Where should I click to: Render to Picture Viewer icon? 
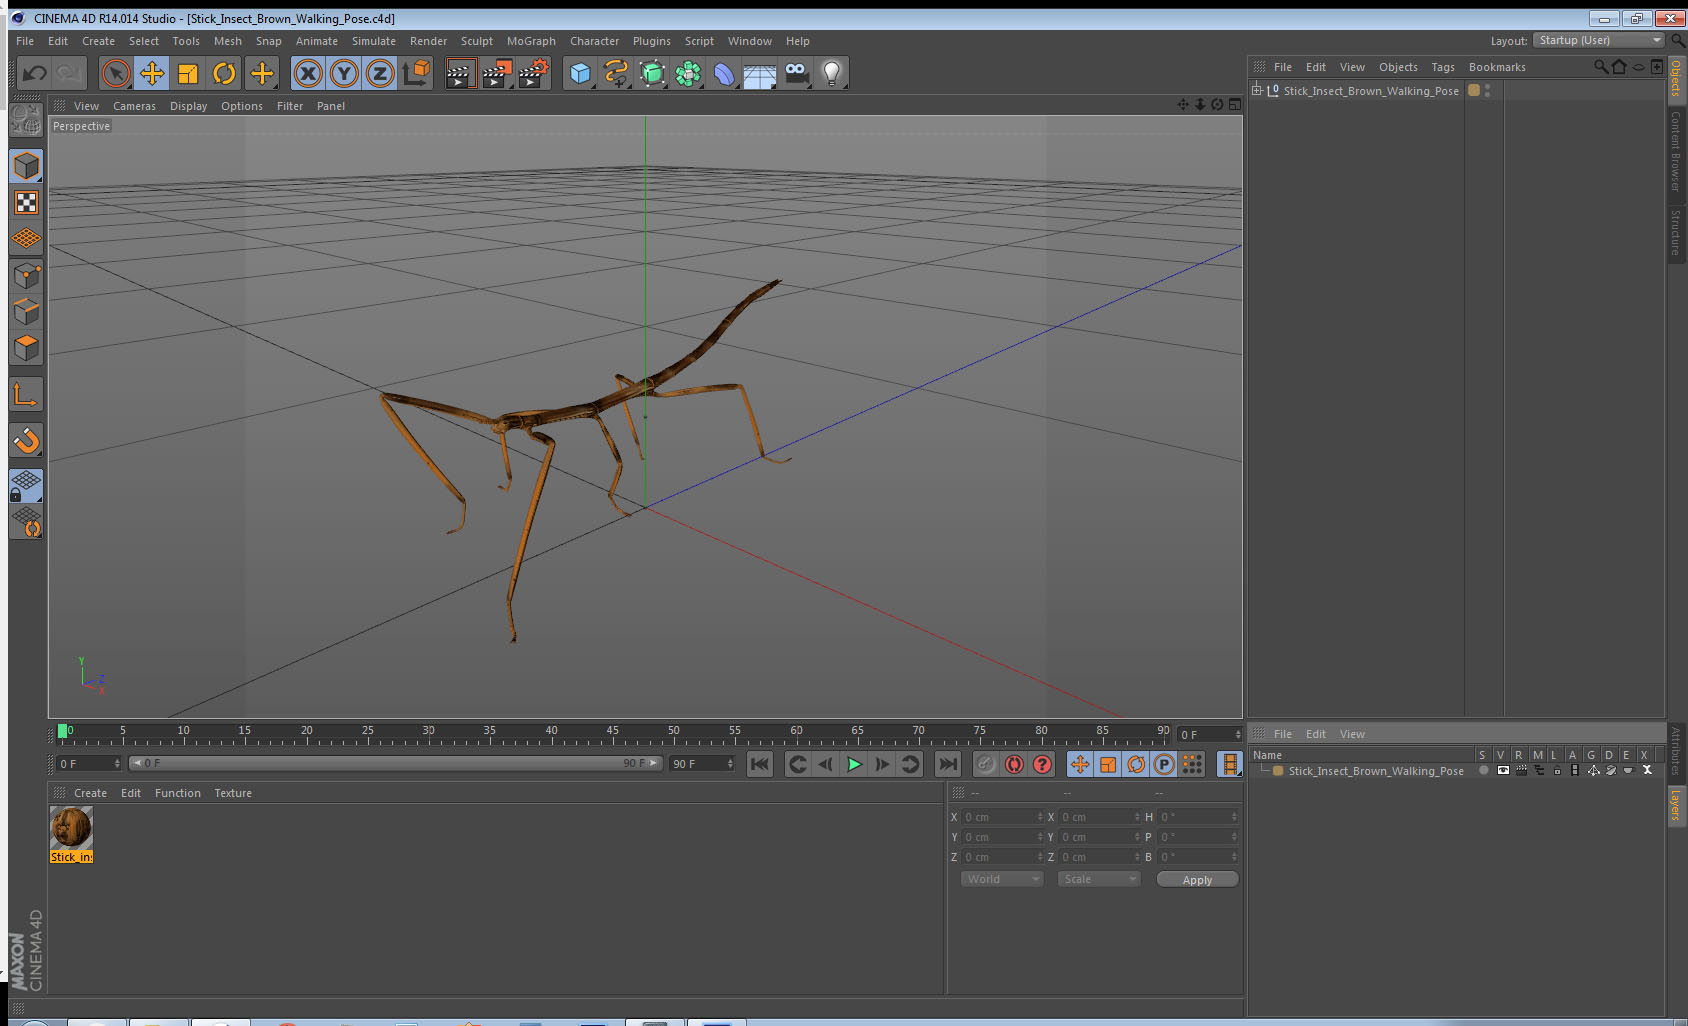click(x=497, y=73)
